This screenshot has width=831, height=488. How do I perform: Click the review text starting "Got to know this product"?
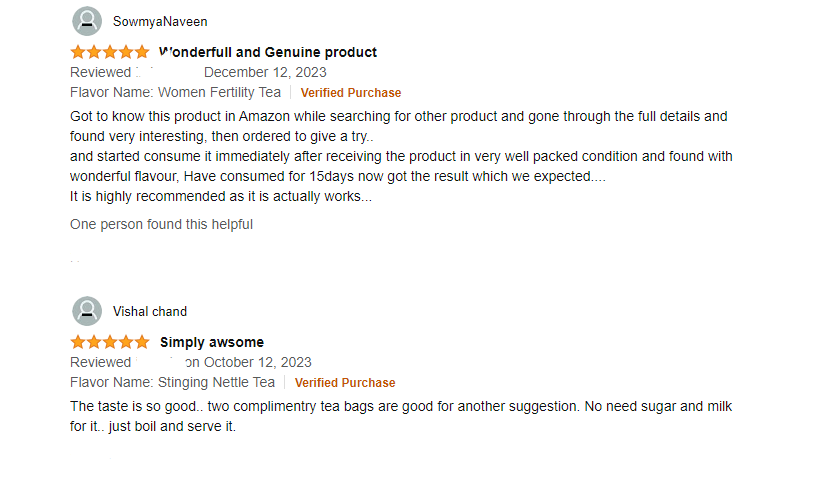coord(398,116)
